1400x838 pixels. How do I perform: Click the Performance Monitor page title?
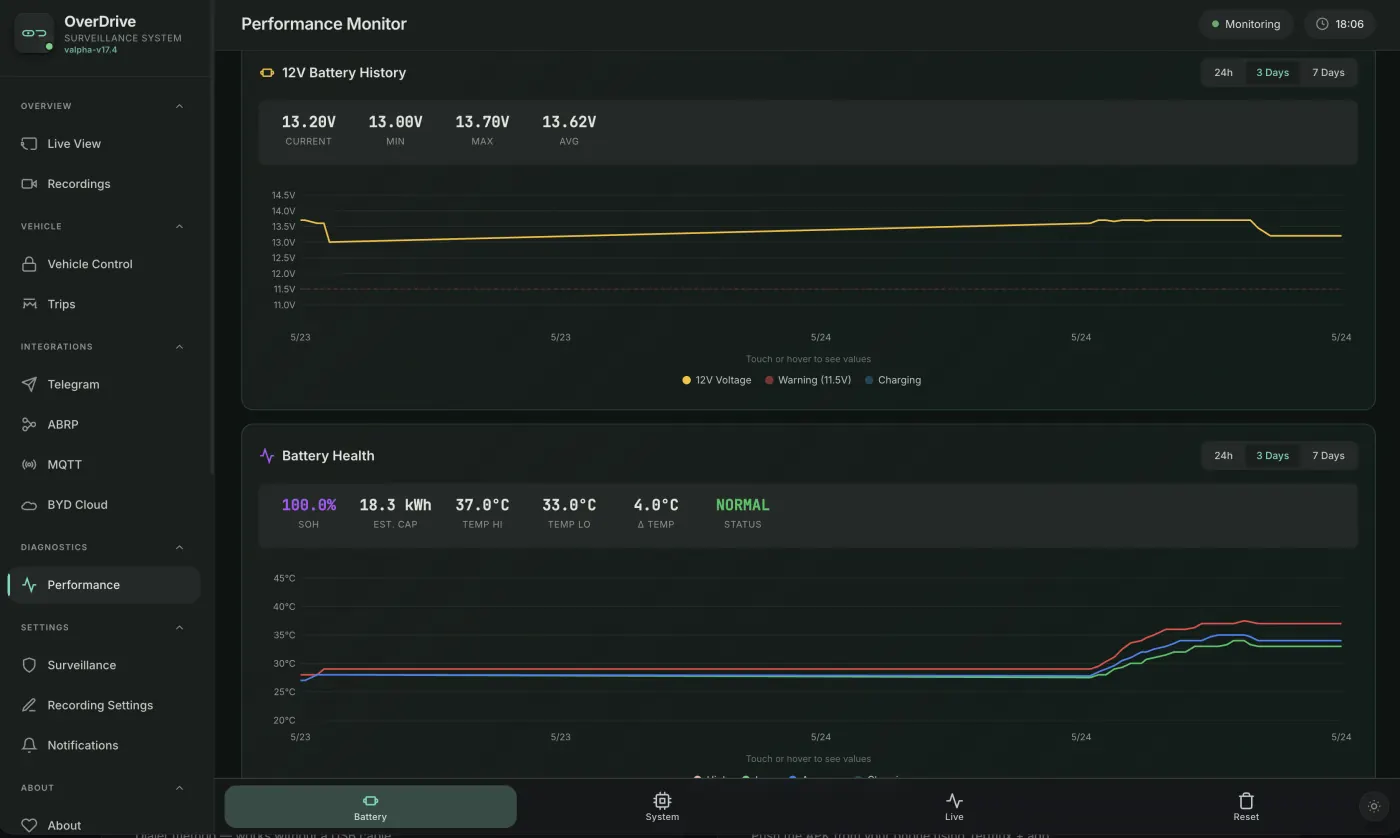pyautogui.click(x=324, y=24)
